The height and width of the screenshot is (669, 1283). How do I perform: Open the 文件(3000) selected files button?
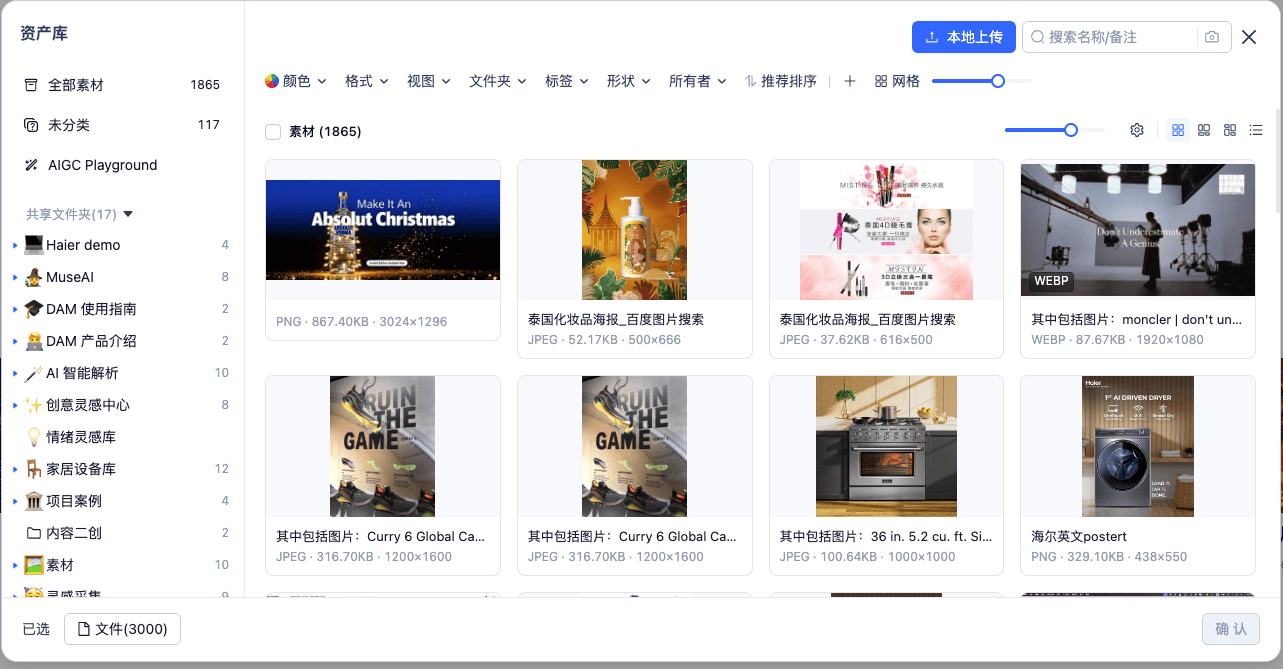coord(122,629)
